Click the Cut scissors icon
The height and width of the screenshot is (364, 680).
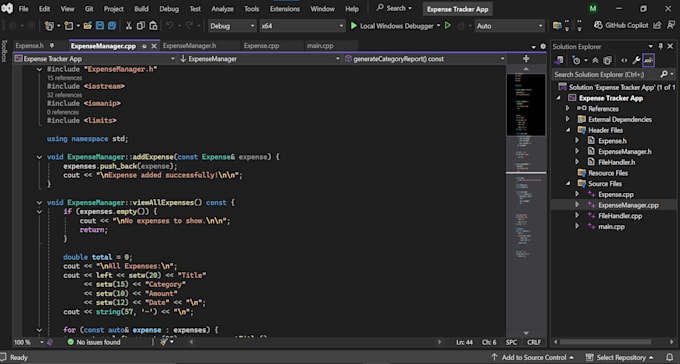(x=128, y=26)
